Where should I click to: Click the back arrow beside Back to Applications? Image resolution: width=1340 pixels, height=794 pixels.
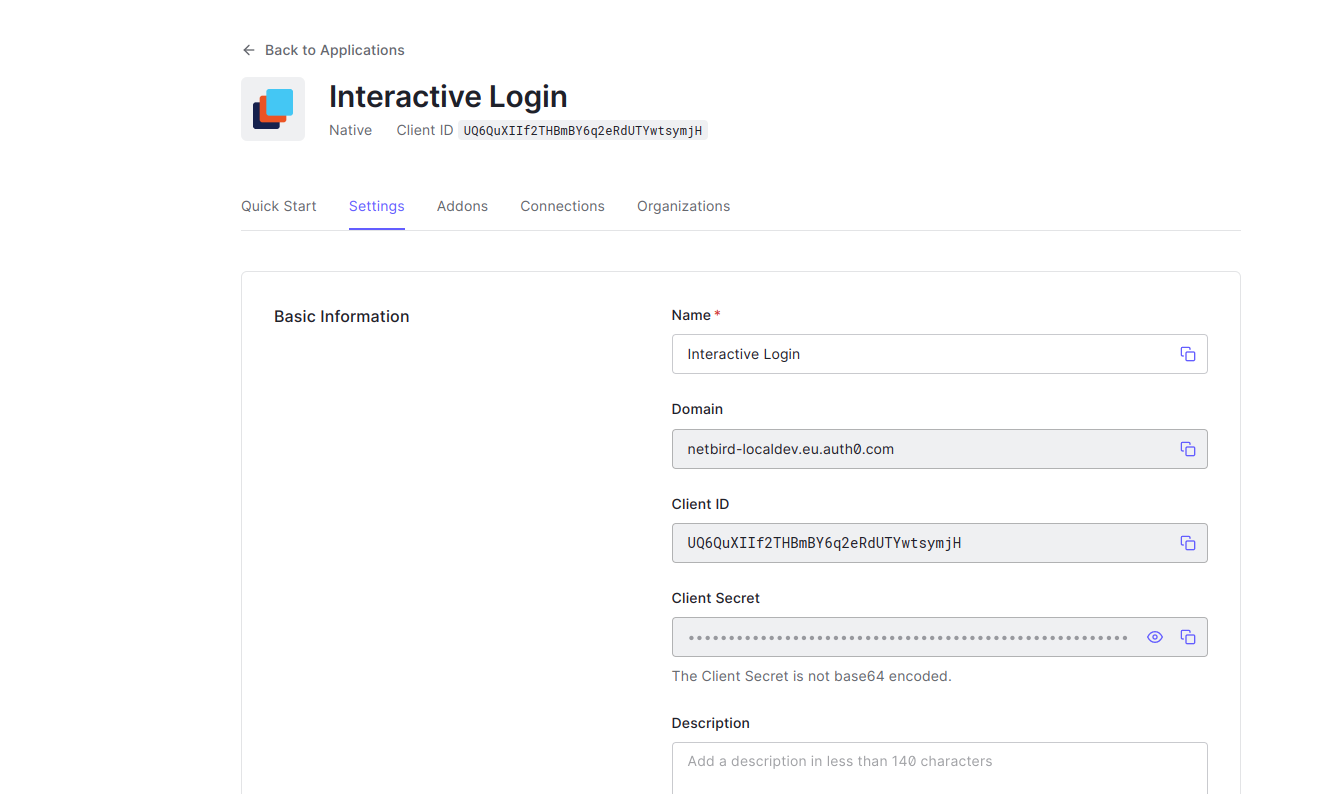pos(248,49)
